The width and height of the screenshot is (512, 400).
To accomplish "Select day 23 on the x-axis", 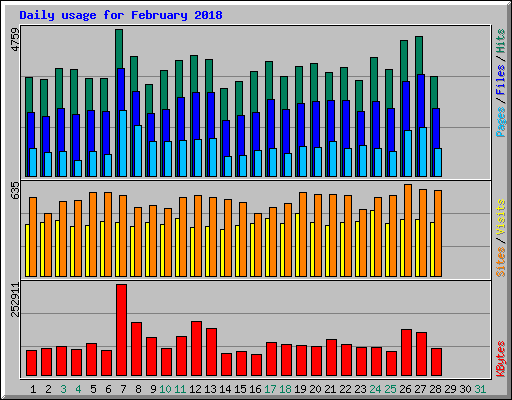I will [360, 389].
